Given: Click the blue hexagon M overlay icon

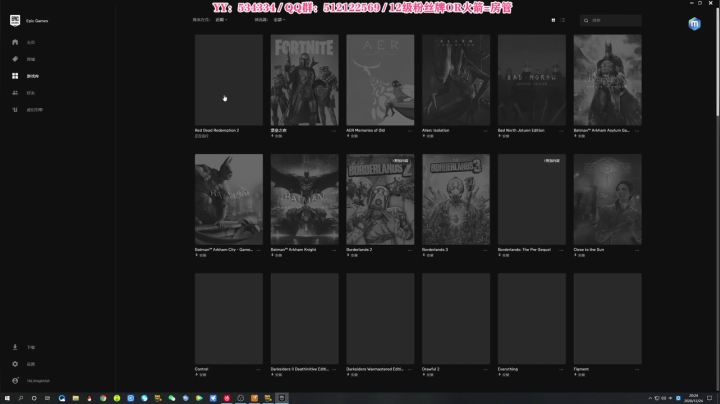Looking at the screenshot, I should pyautogui.click(x=694, y=23).
